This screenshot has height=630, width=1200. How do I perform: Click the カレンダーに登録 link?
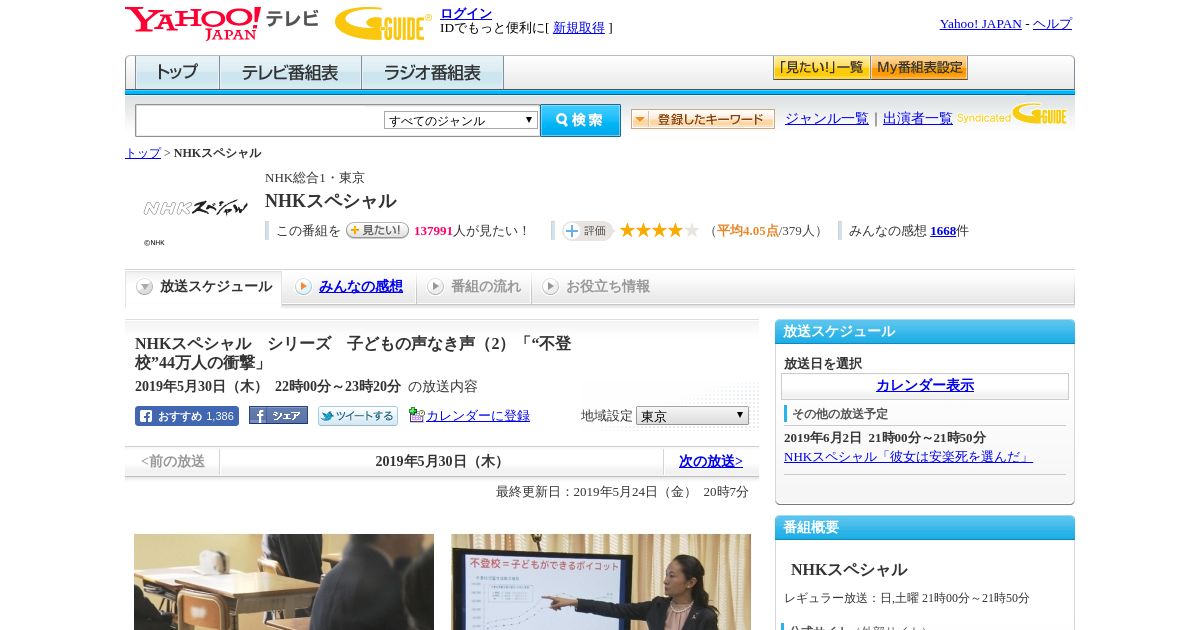point(478,416)
